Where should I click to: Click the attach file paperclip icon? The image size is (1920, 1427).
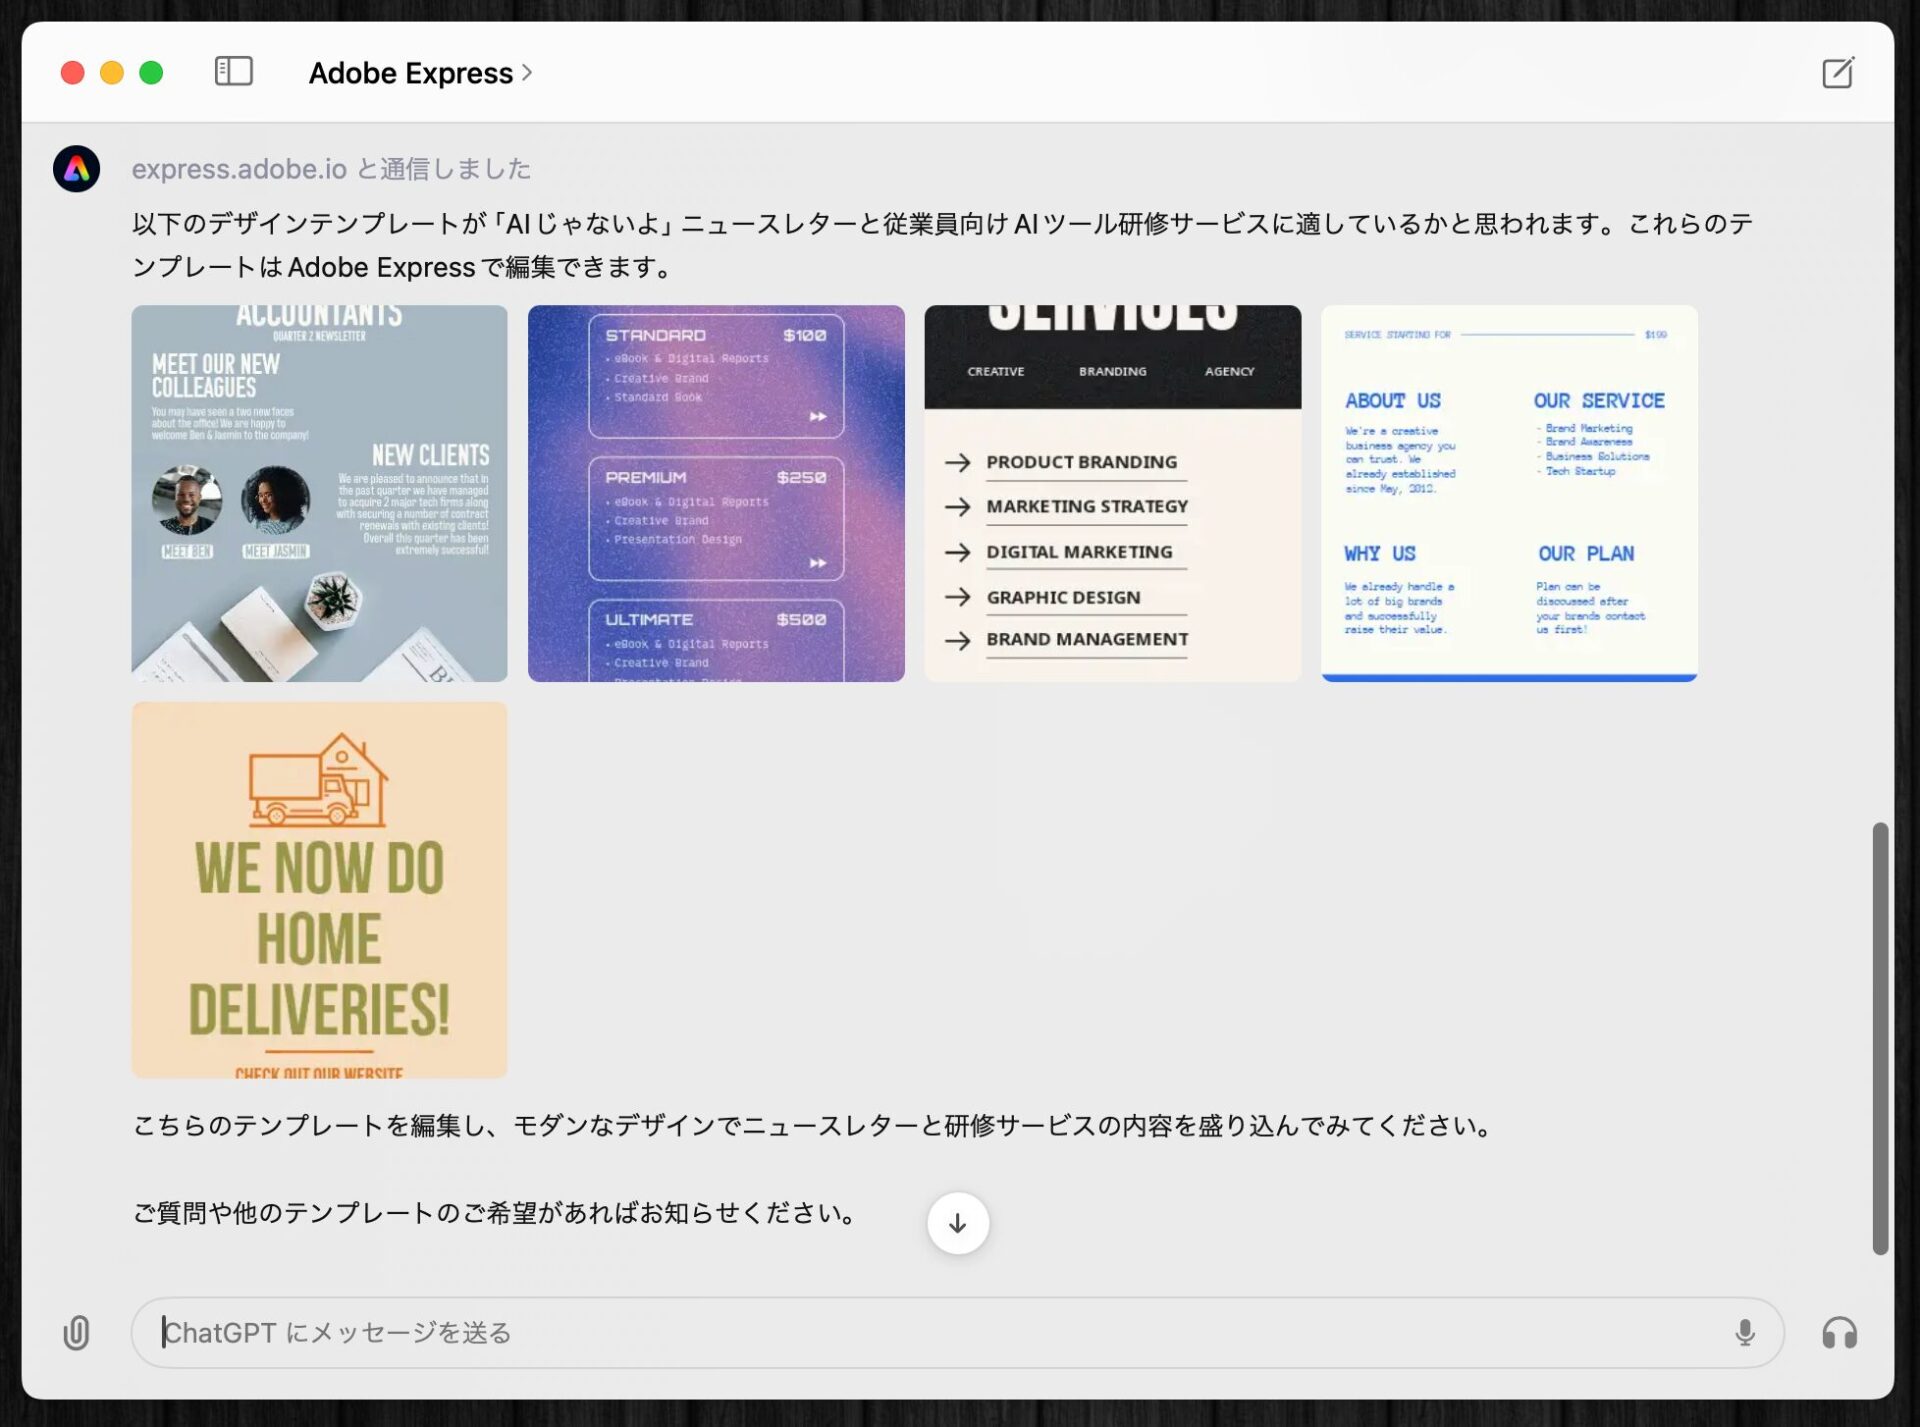[x=77, y=1333]
